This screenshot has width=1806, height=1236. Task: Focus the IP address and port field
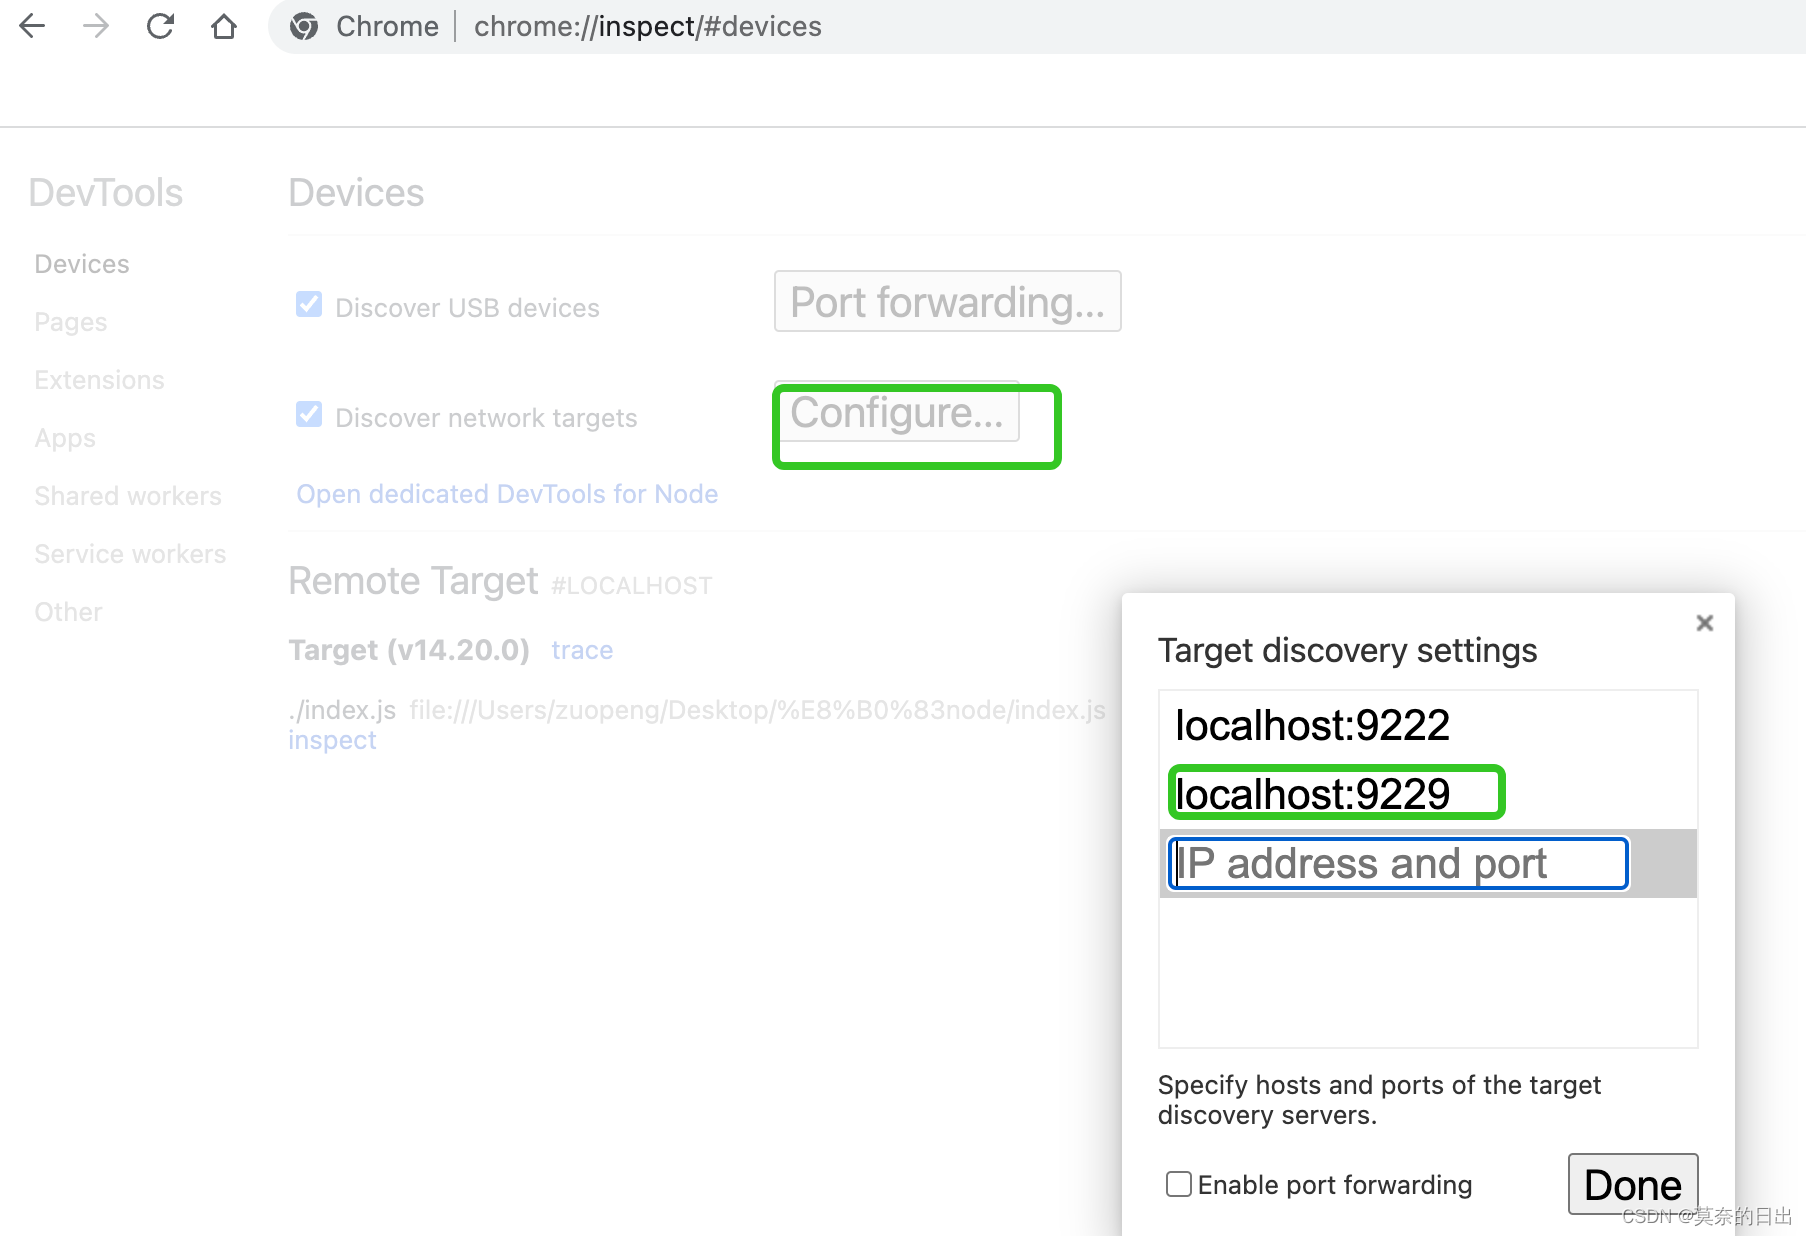(1398, 864)
